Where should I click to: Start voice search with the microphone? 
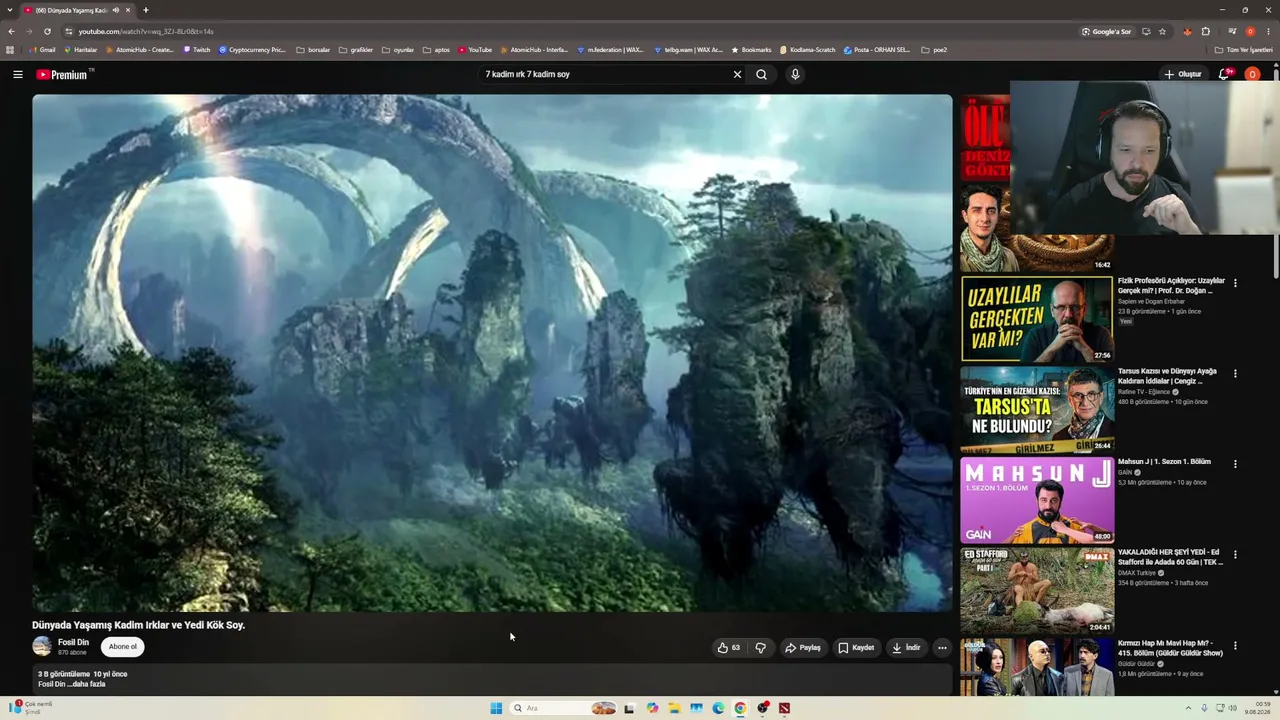795,74
